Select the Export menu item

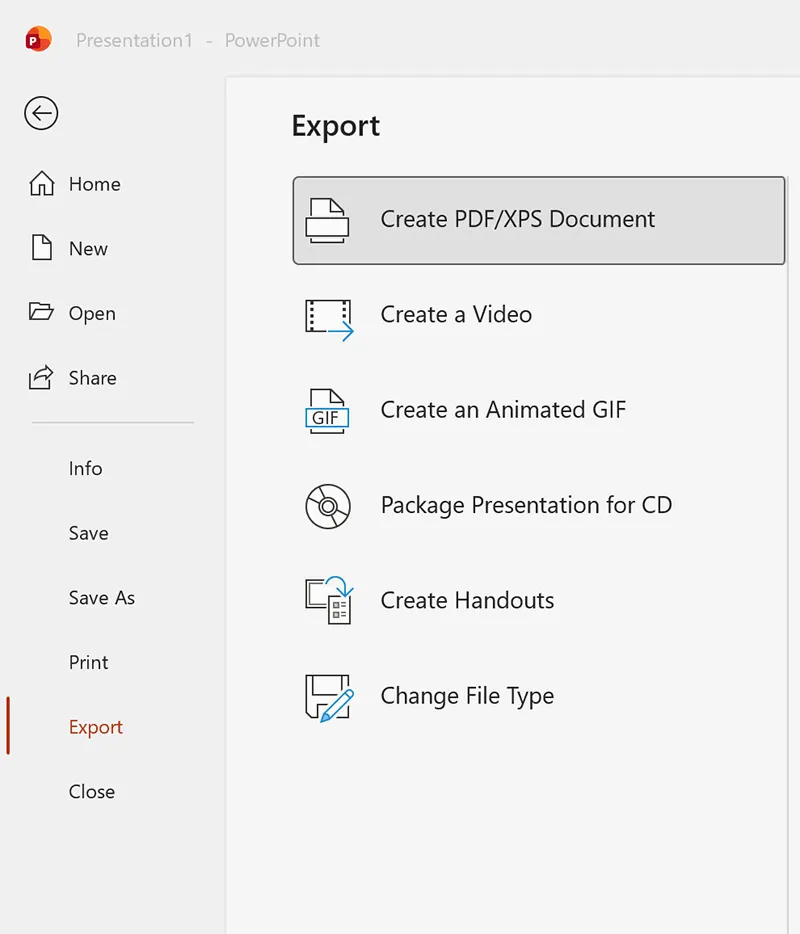[x=95, y=727]
